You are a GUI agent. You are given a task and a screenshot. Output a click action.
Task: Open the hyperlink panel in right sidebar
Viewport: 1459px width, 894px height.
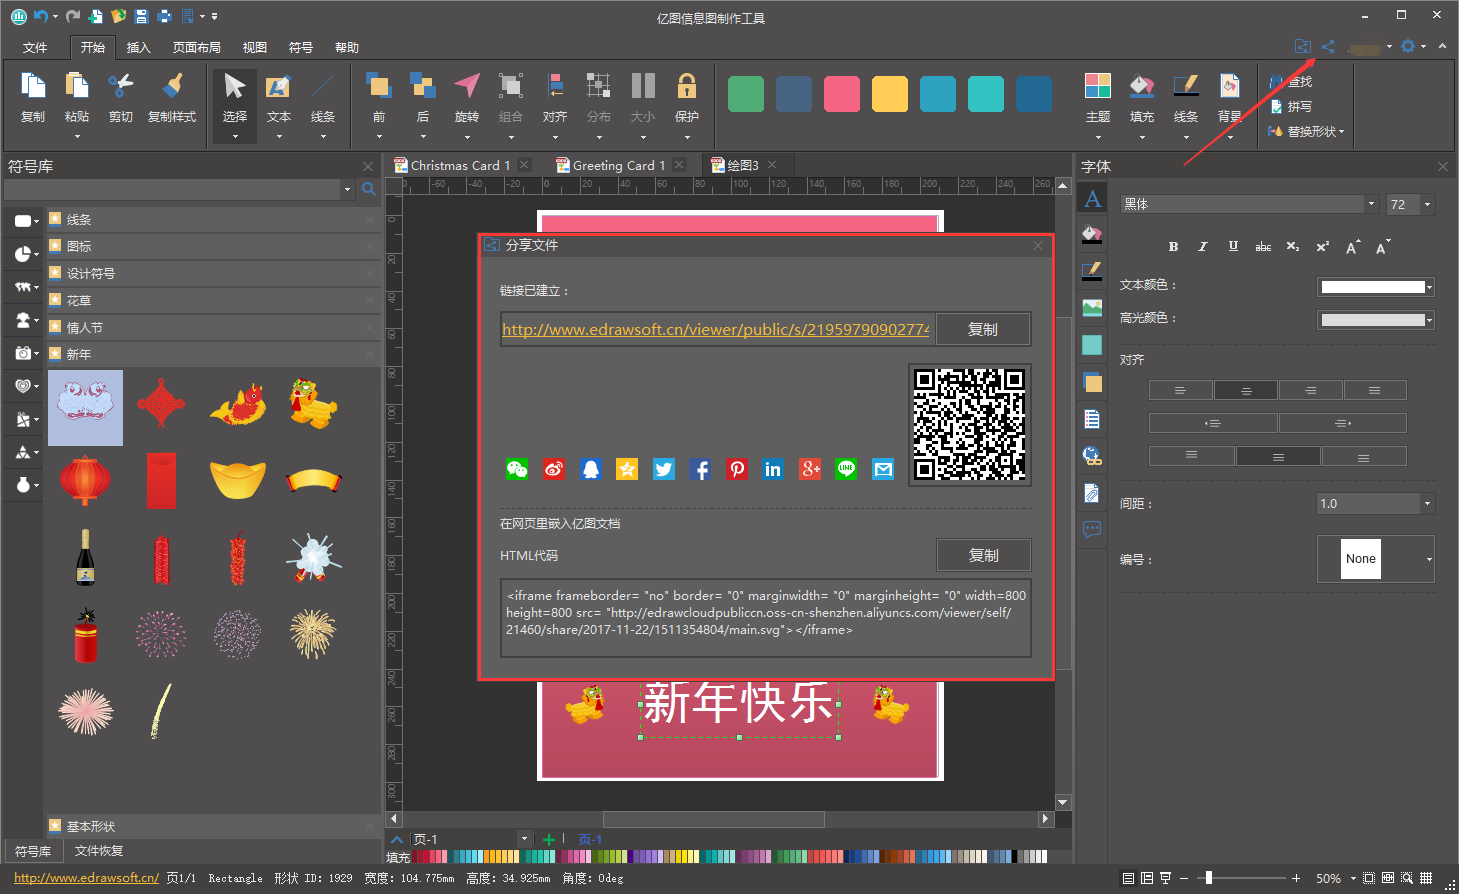1092,456
